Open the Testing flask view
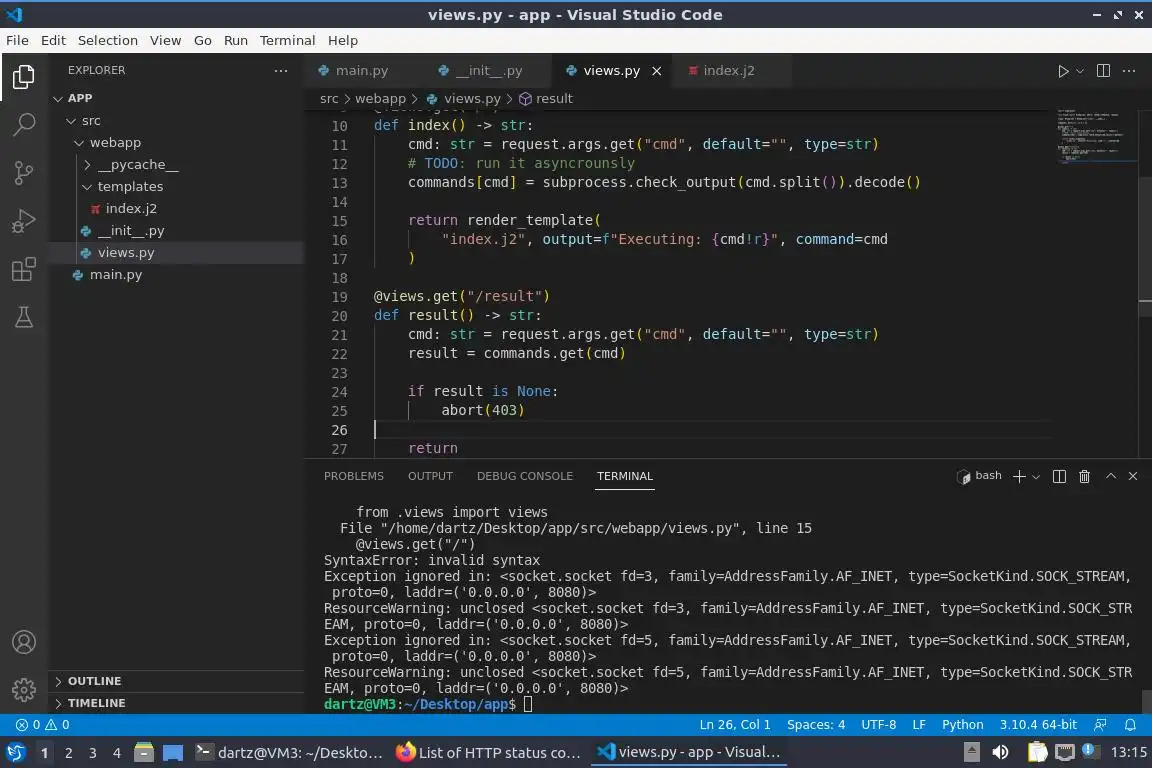Viewport: 1152px width, 768px height. coord(24,317)
